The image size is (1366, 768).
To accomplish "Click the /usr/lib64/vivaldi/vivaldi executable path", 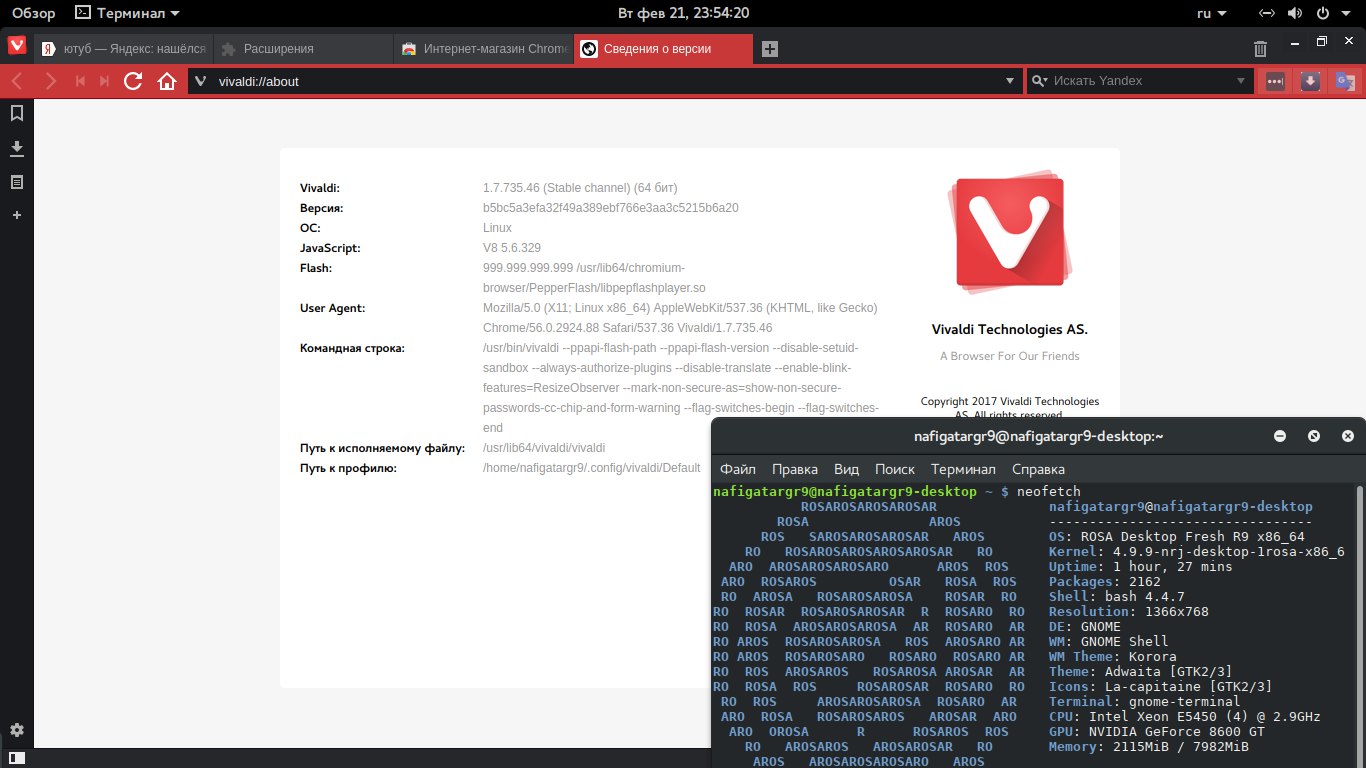I will (x=544, y=448).
